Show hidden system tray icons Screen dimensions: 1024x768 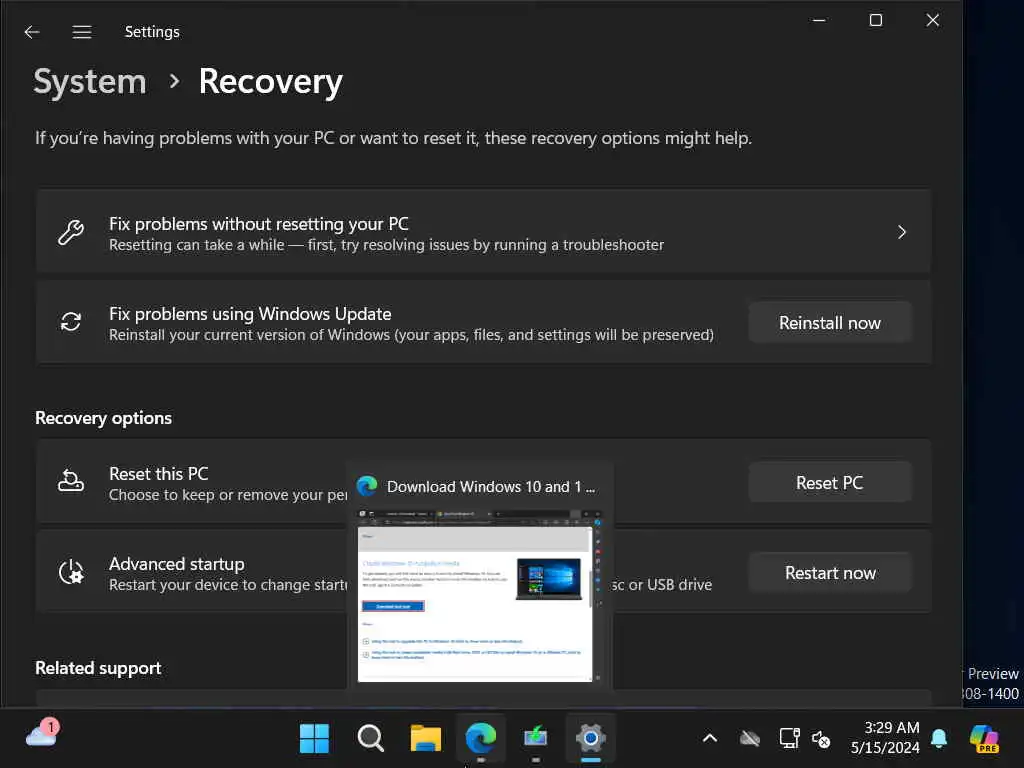point(710,739)
